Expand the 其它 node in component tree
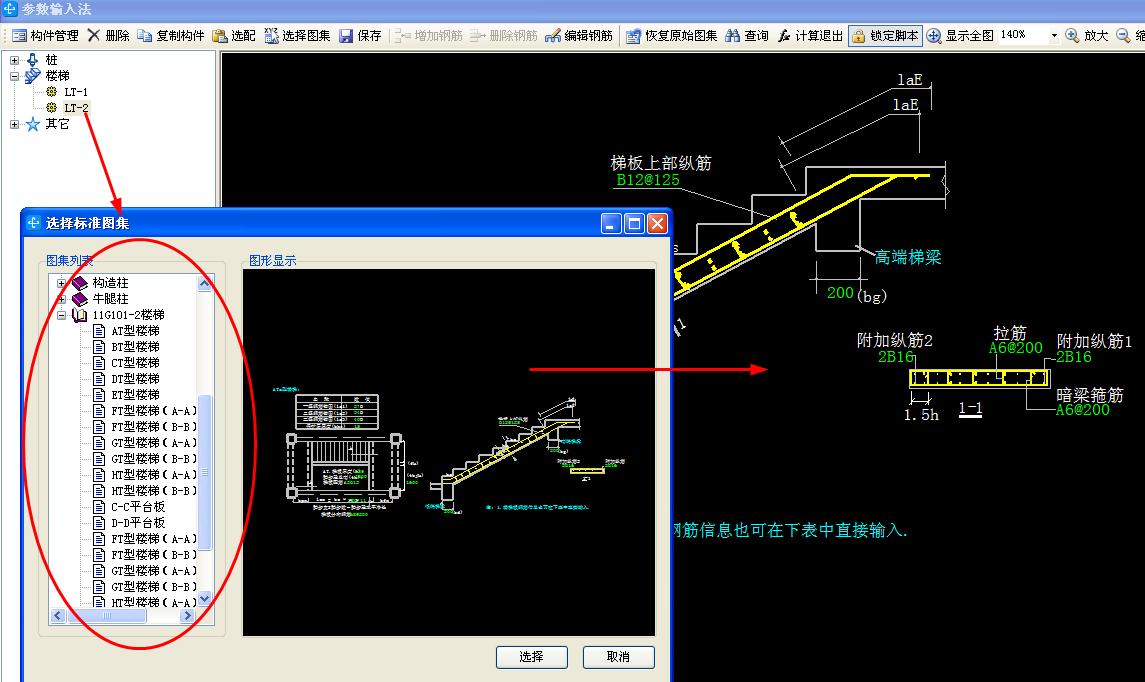1145x682 pixels. tap(14, 124)
